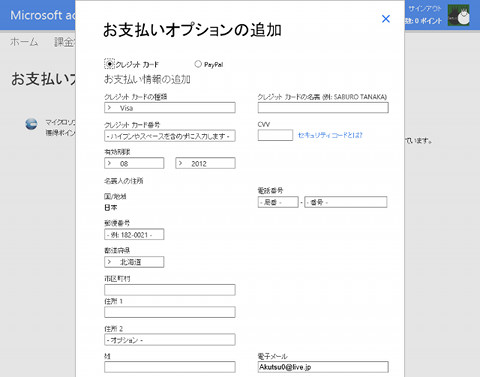Click the postal code field

coord(134,234)
